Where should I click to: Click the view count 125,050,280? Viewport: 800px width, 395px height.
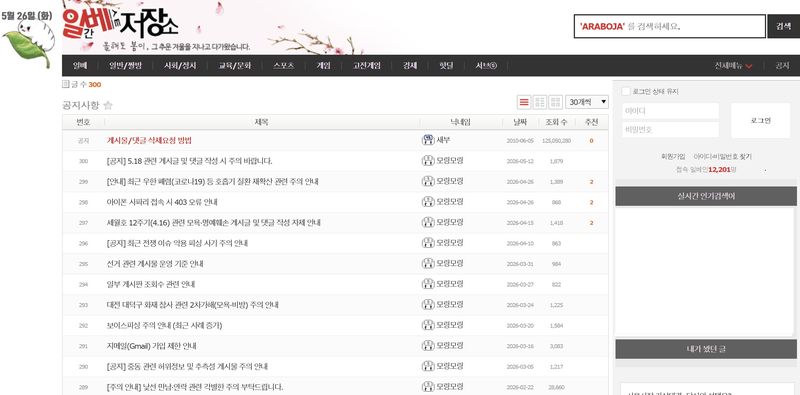point(556,140)
